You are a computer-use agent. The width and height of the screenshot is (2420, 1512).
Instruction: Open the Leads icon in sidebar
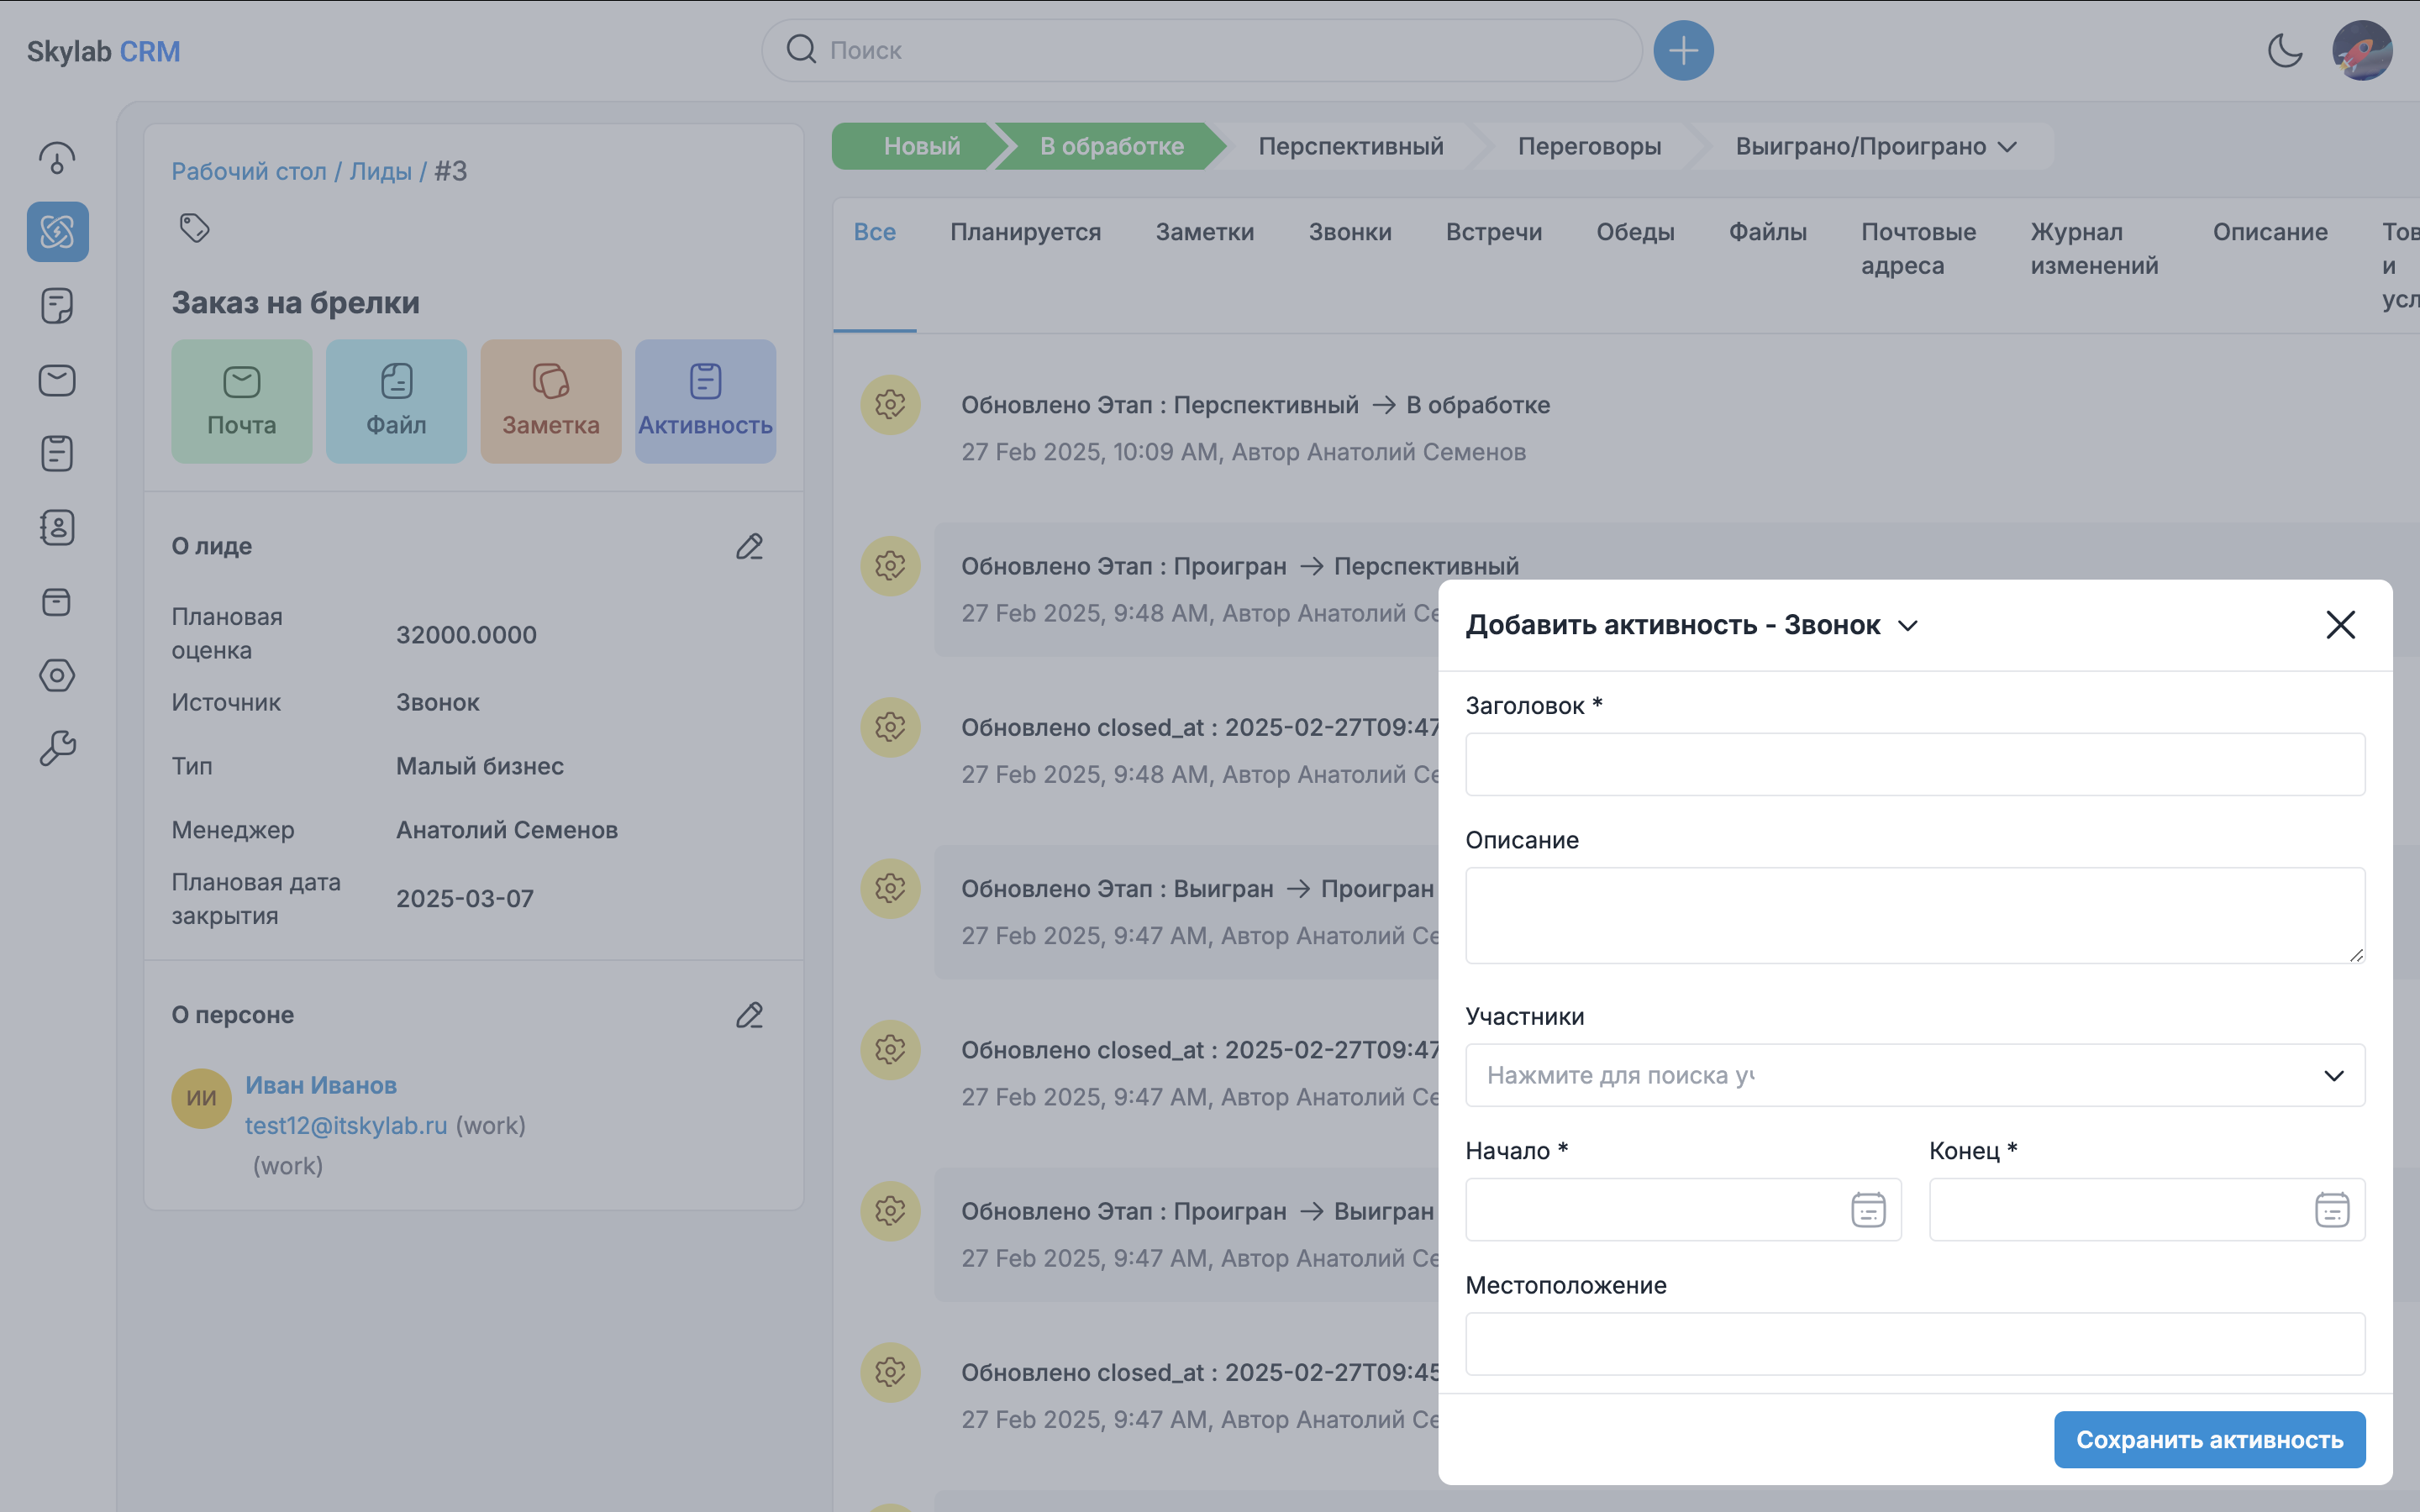(x=57, y=232)
